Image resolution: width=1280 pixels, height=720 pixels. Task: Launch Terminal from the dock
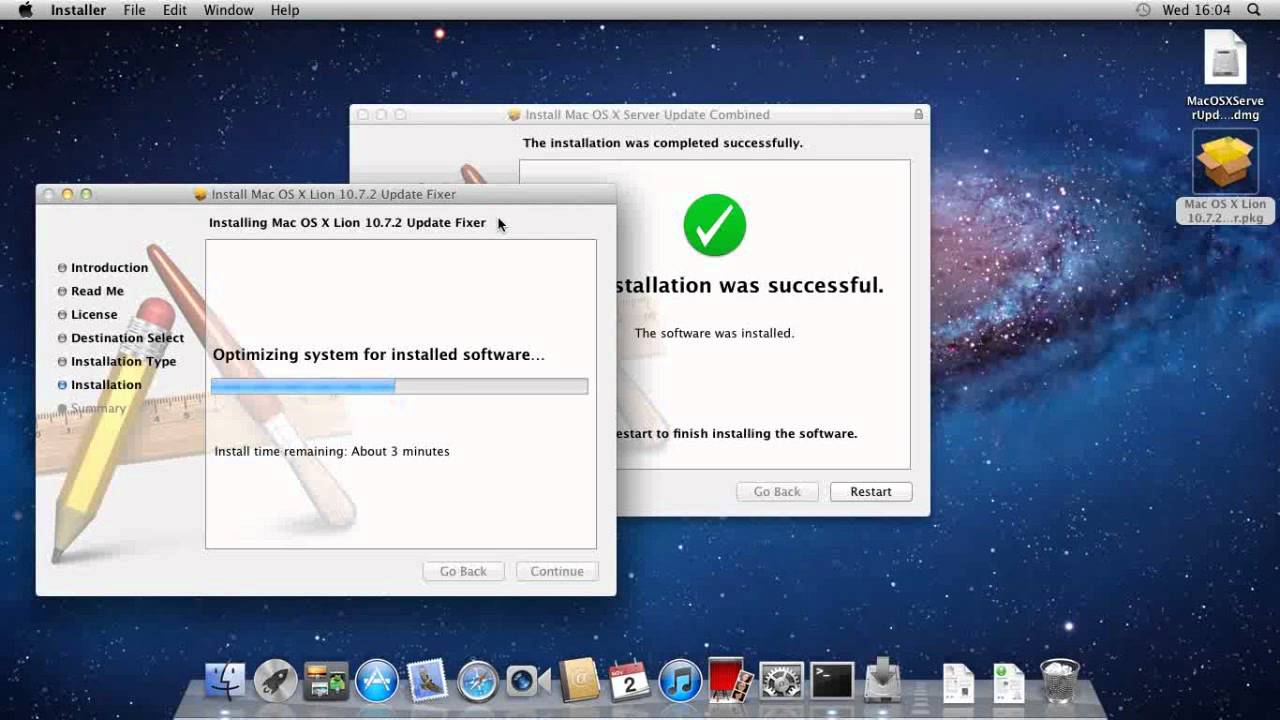pyautogui.click(x=832, y=681)
